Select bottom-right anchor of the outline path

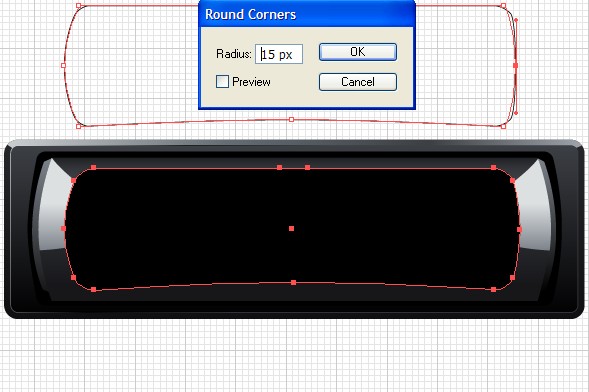coord(504,127)
